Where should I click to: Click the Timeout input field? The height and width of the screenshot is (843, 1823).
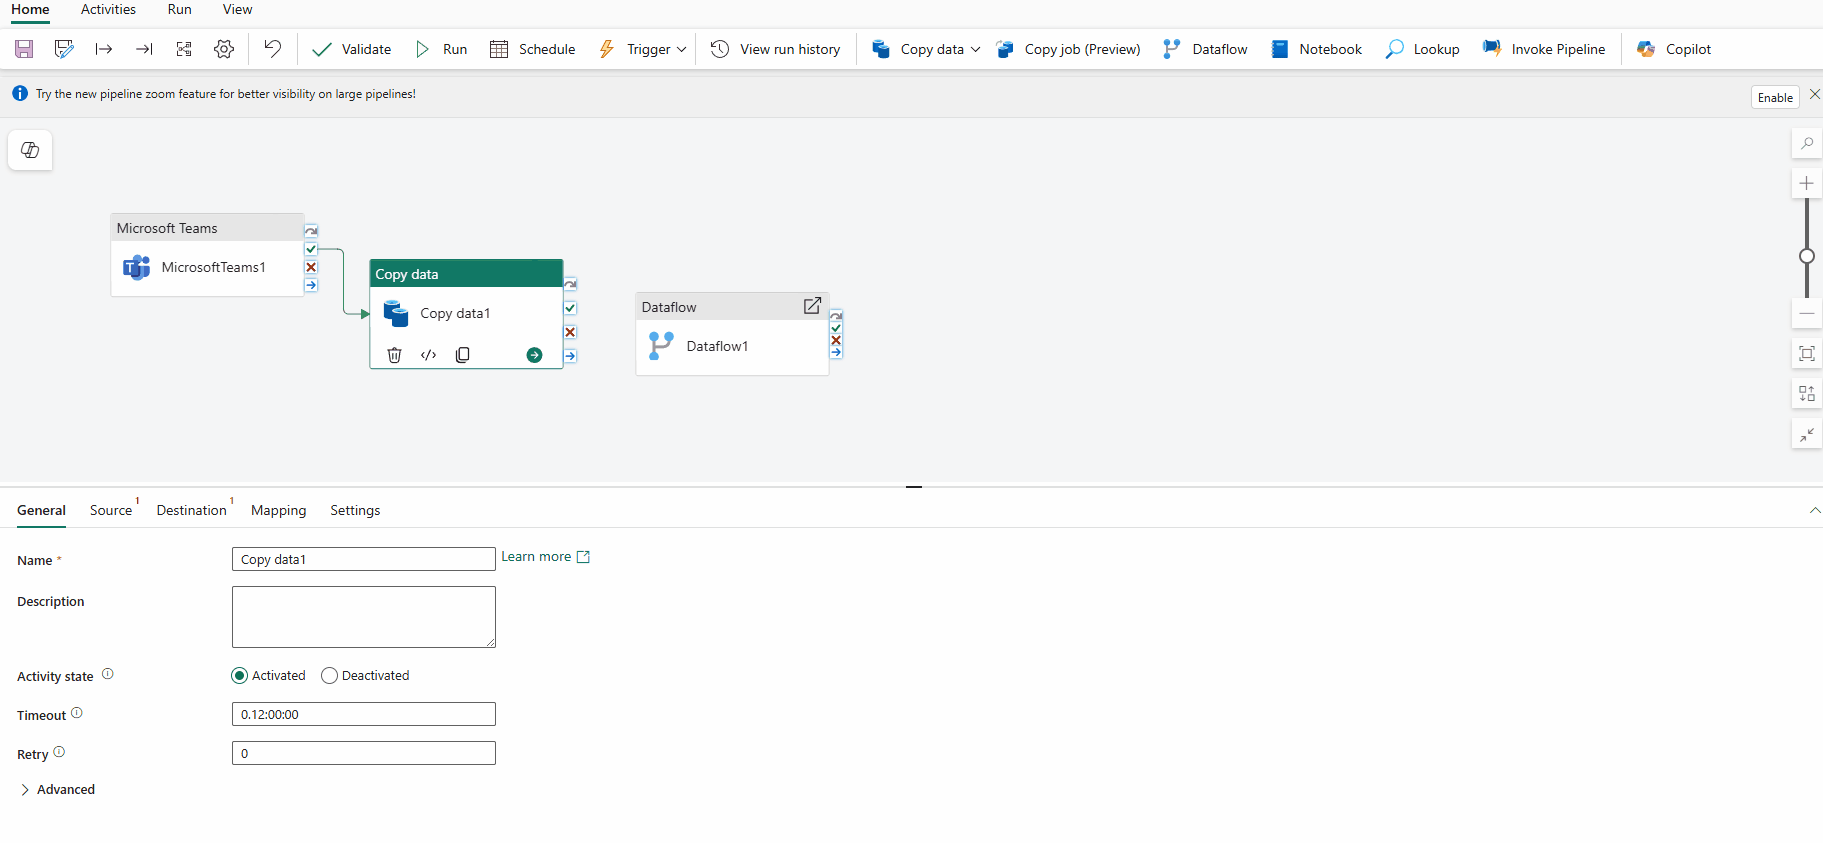363,714
